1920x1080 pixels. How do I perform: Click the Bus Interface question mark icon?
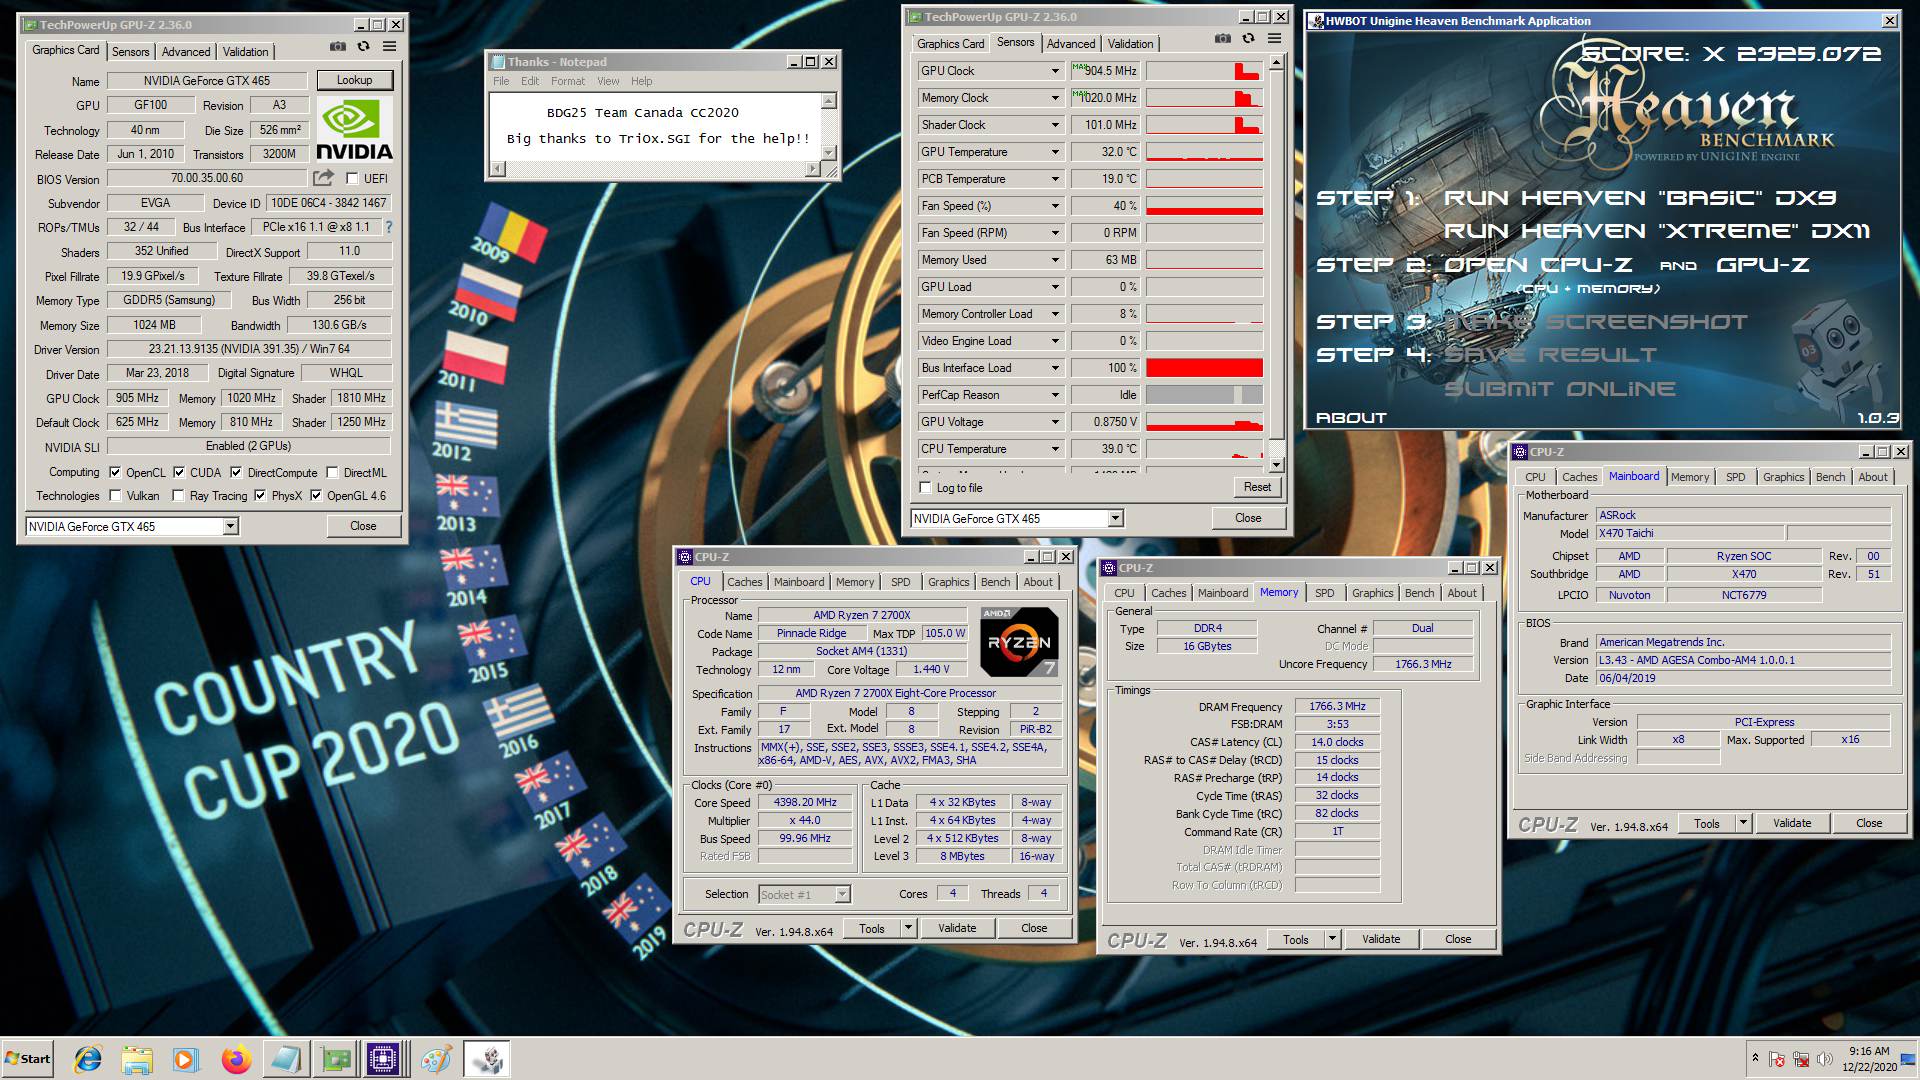389,227
